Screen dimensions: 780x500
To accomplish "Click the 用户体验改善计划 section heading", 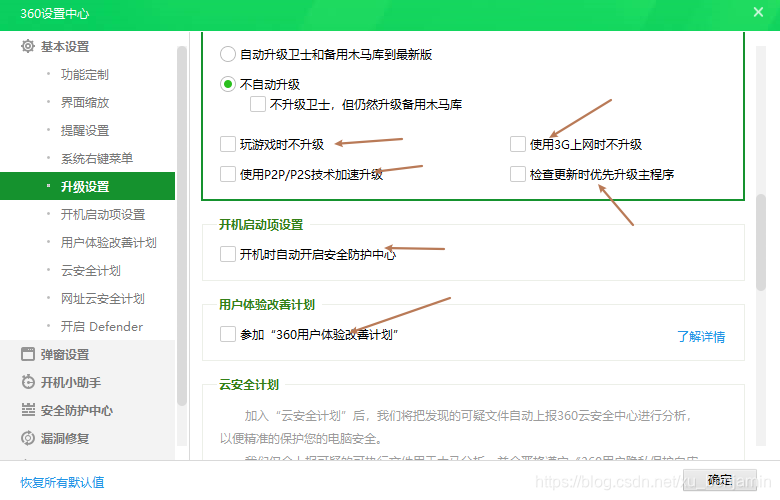I will click(267, 304).
